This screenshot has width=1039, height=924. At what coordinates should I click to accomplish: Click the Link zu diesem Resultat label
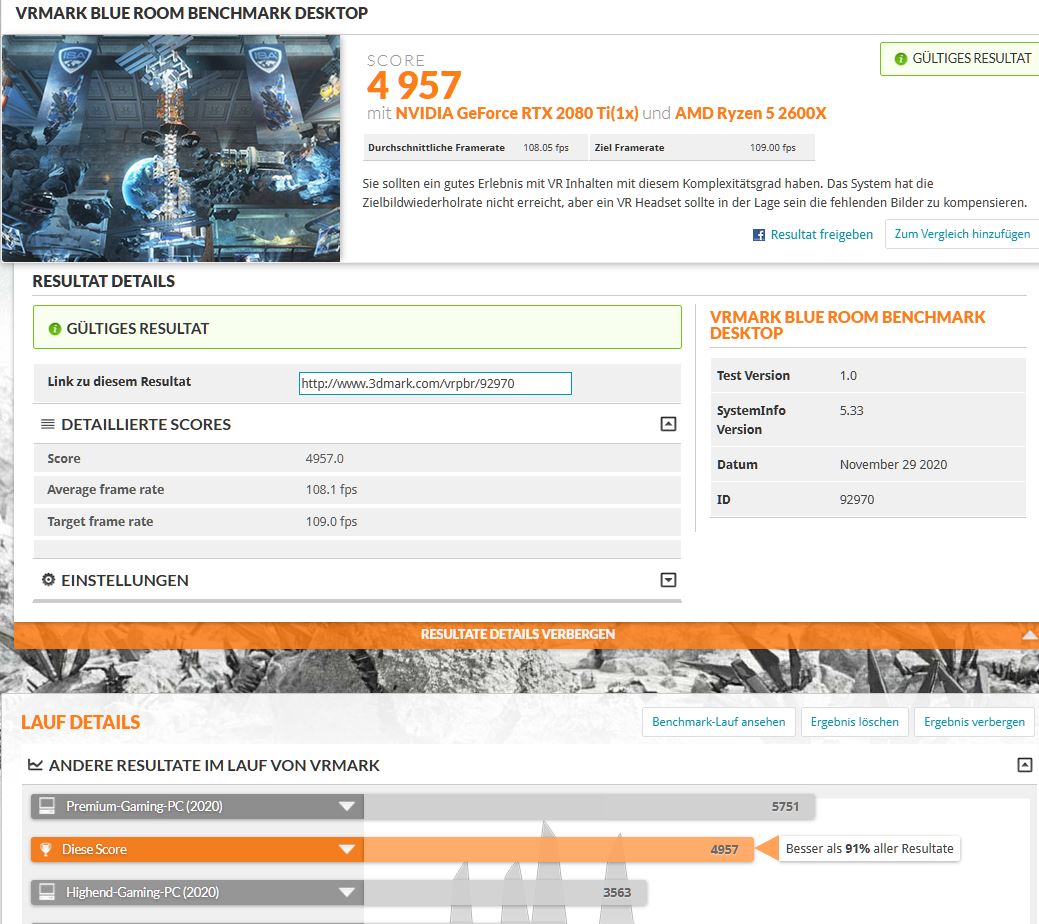click(x=119, y=382)
